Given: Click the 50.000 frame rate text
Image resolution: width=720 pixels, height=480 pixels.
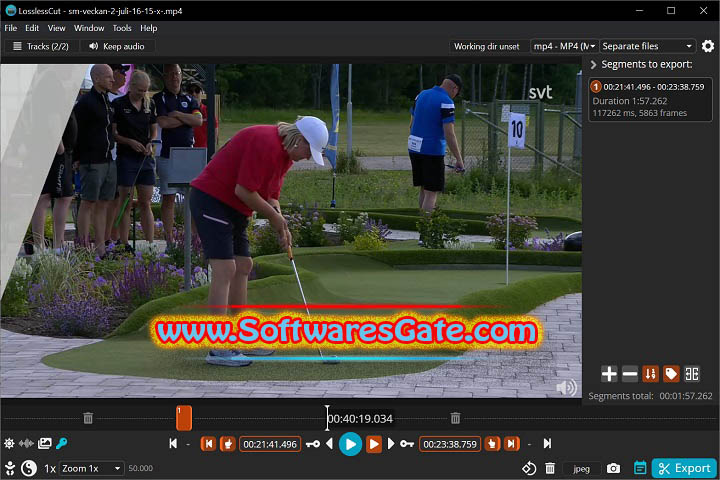Looking at the screenshot, I should coord(141,469).
